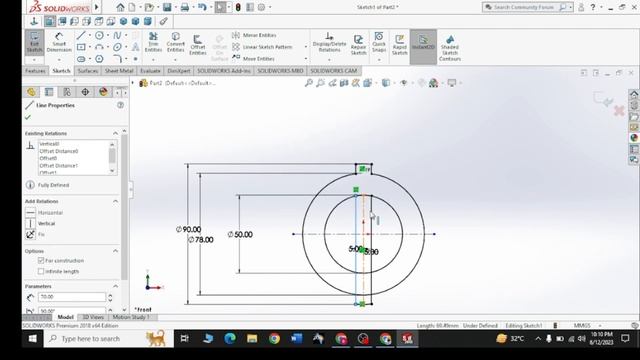640x360 pixels.
Task: Switch to the SOLIDWORKS Add-Ins tab
Action: [x=224, y=71]
